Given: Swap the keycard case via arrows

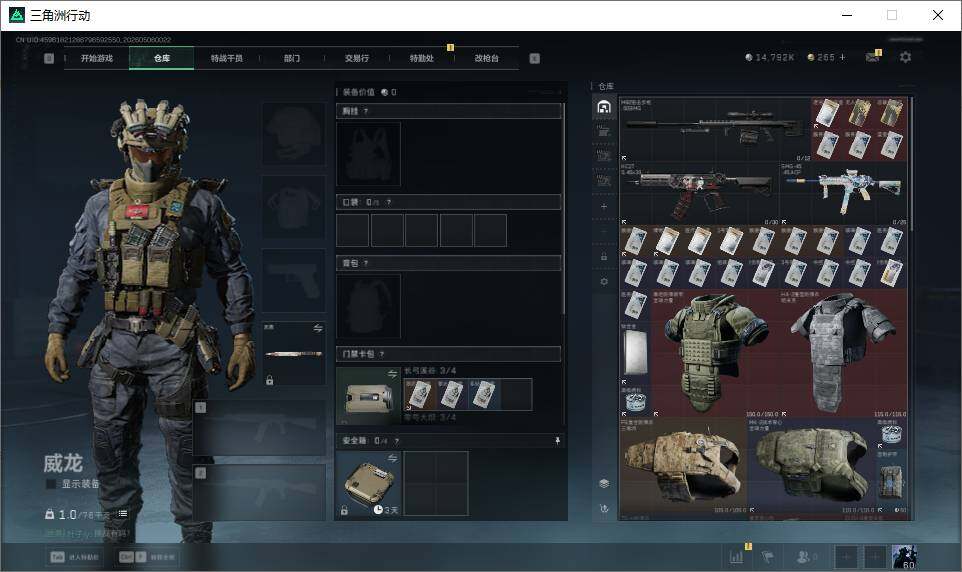Looking at the screenshot, I should pyautogui.click(x=393, y=373).
